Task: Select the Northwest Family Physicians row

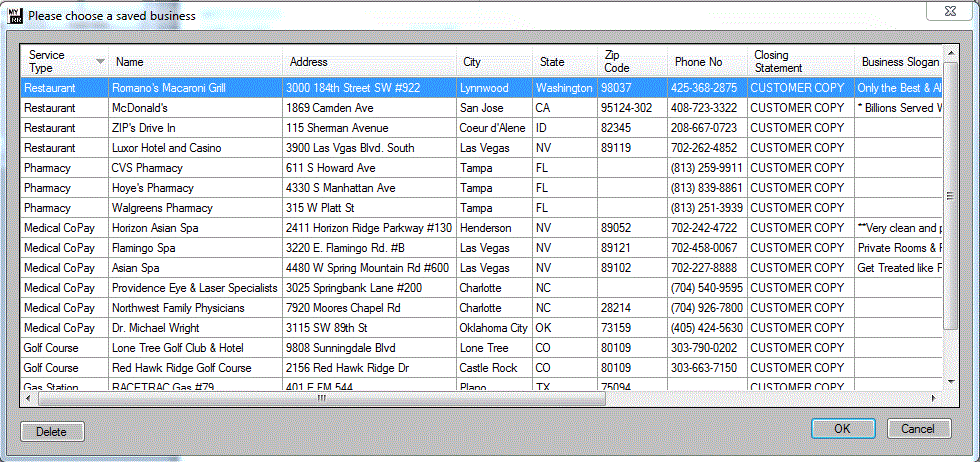Action: pyautogui.click(x=481, y=308)
